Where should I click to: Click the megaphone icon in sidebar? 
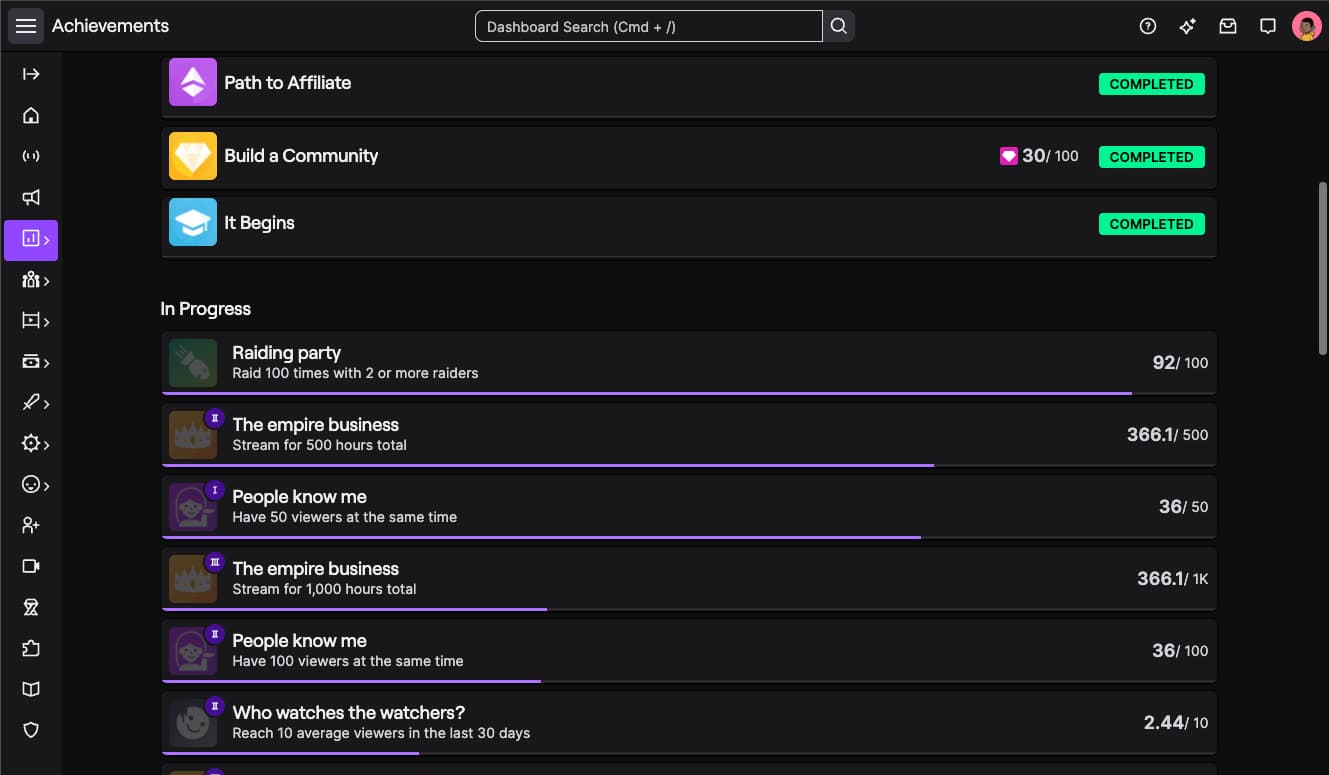click(31, 197)
